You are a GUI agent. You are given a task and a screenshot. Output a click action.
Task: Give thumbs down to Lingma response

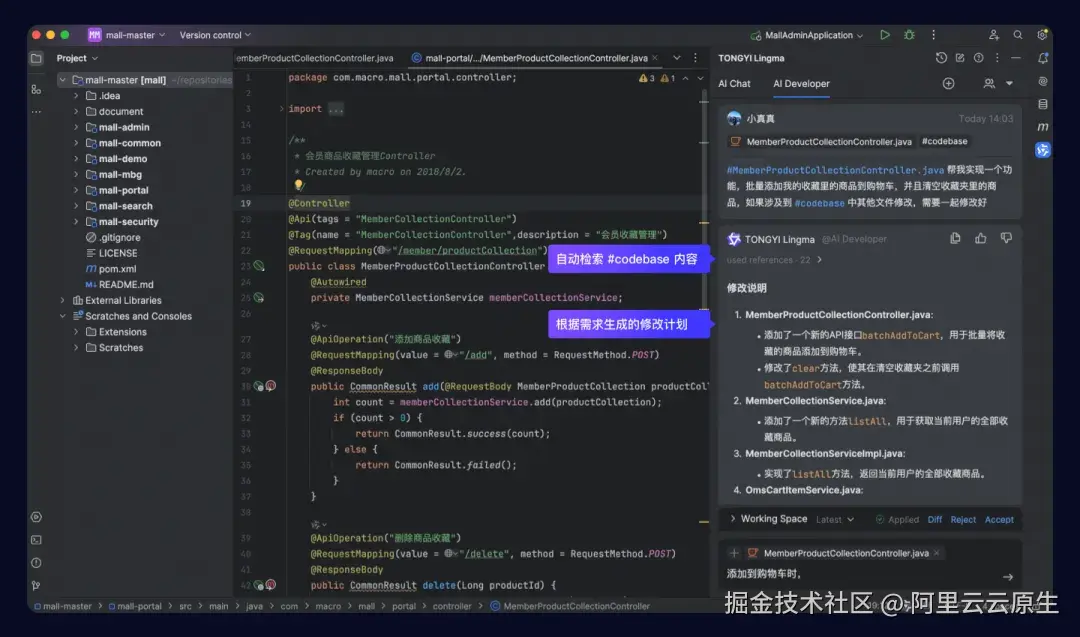pyautogui.click(x=1006, y=238)
